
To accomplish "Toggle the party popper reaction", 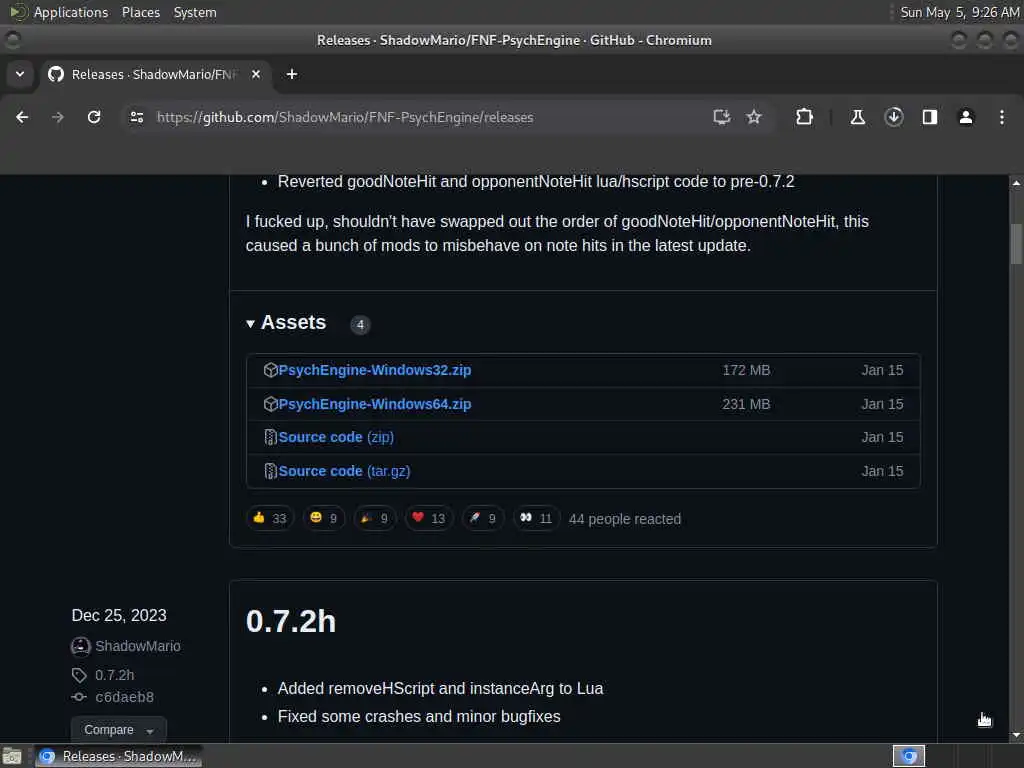I will (x=375, y=519).
